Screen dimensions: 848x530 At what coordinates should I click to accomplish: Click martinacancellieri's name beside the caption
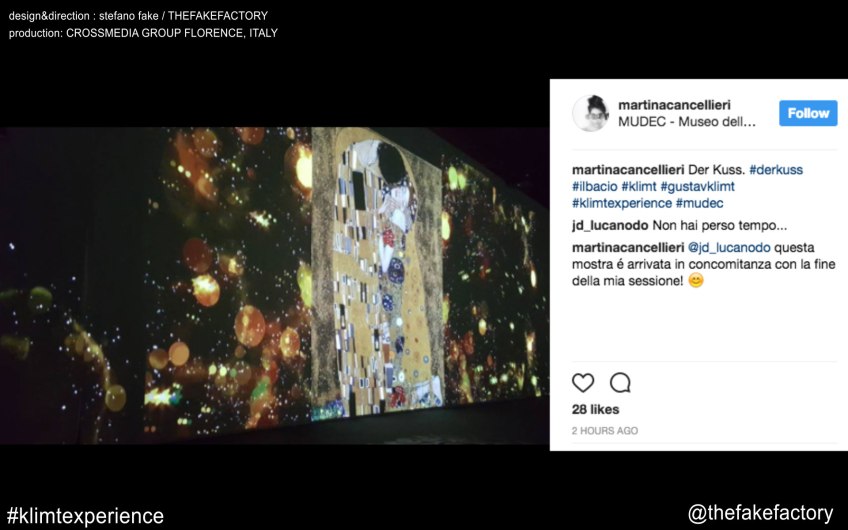coord(628,170)
